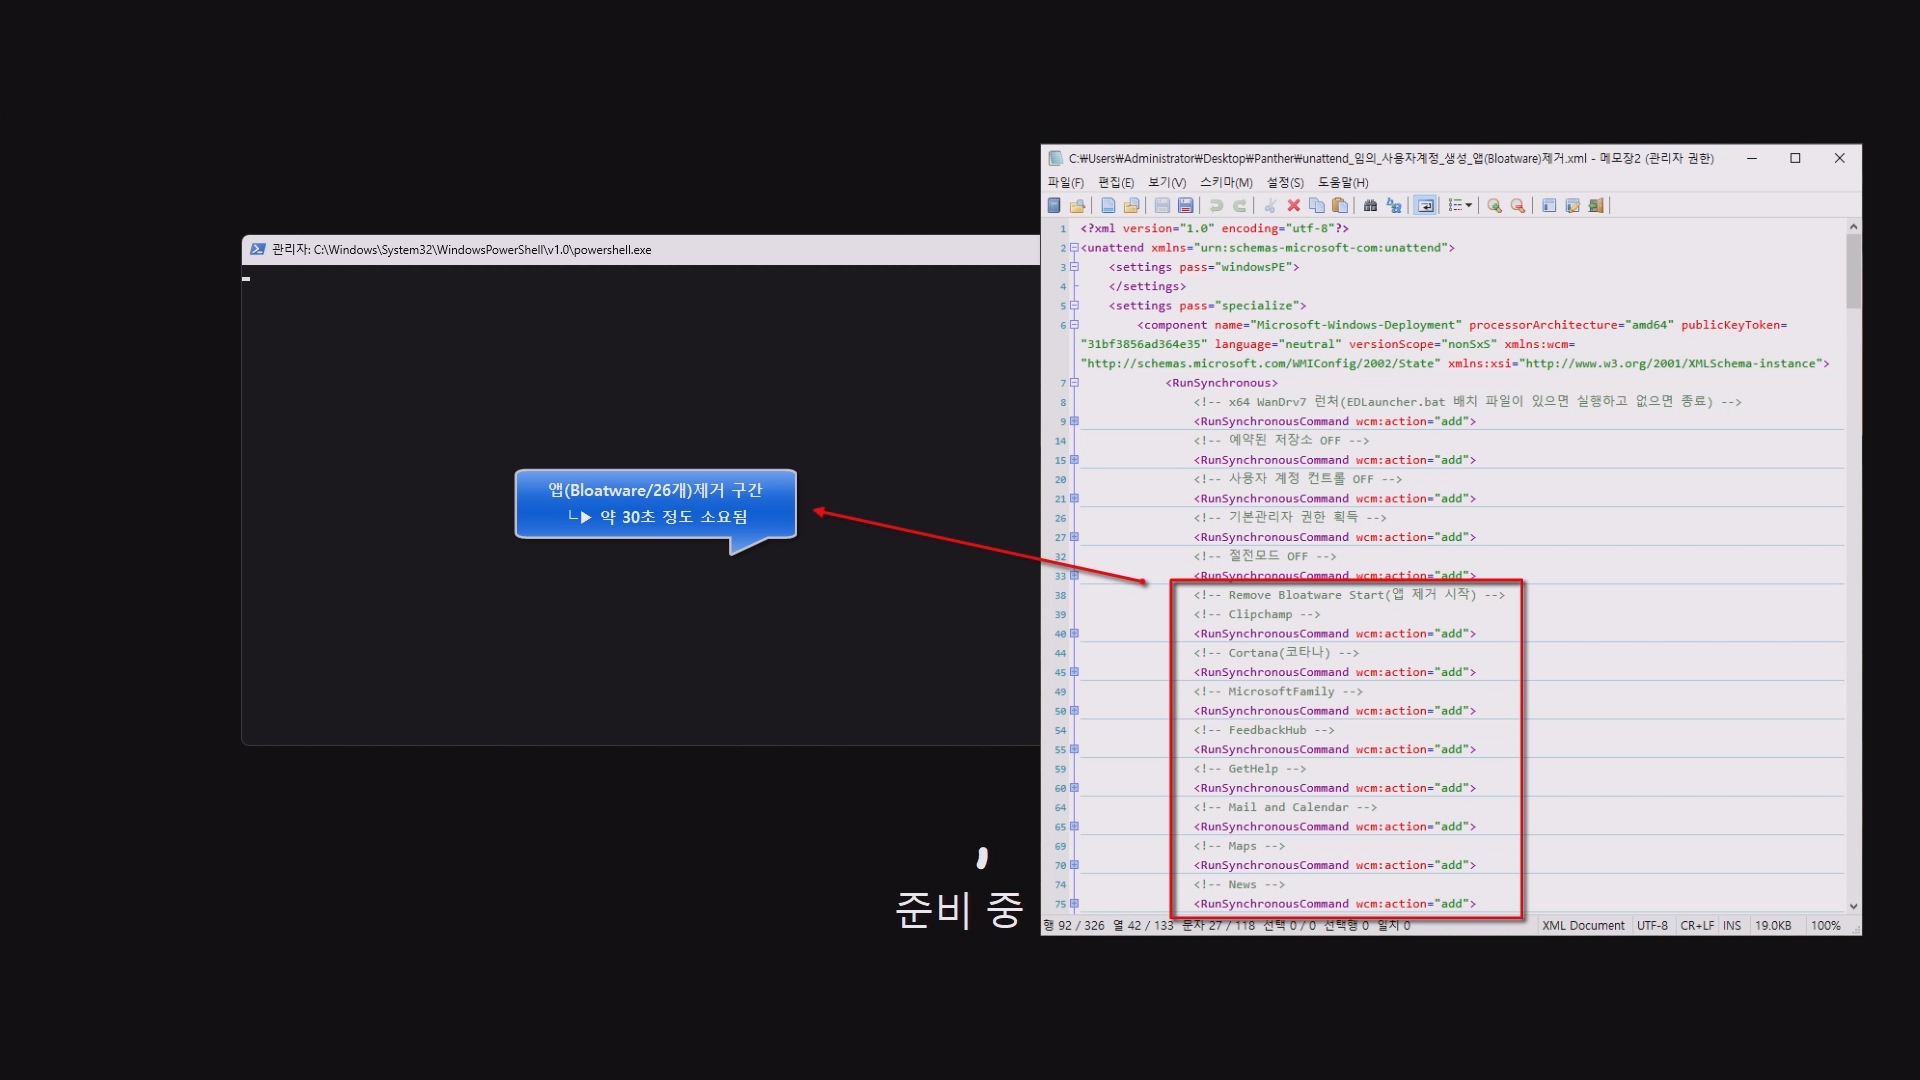Collapse the RunSynchronous node at line 7
This screenshot has height=1080, width=1920.
(x=1075, y=382)
